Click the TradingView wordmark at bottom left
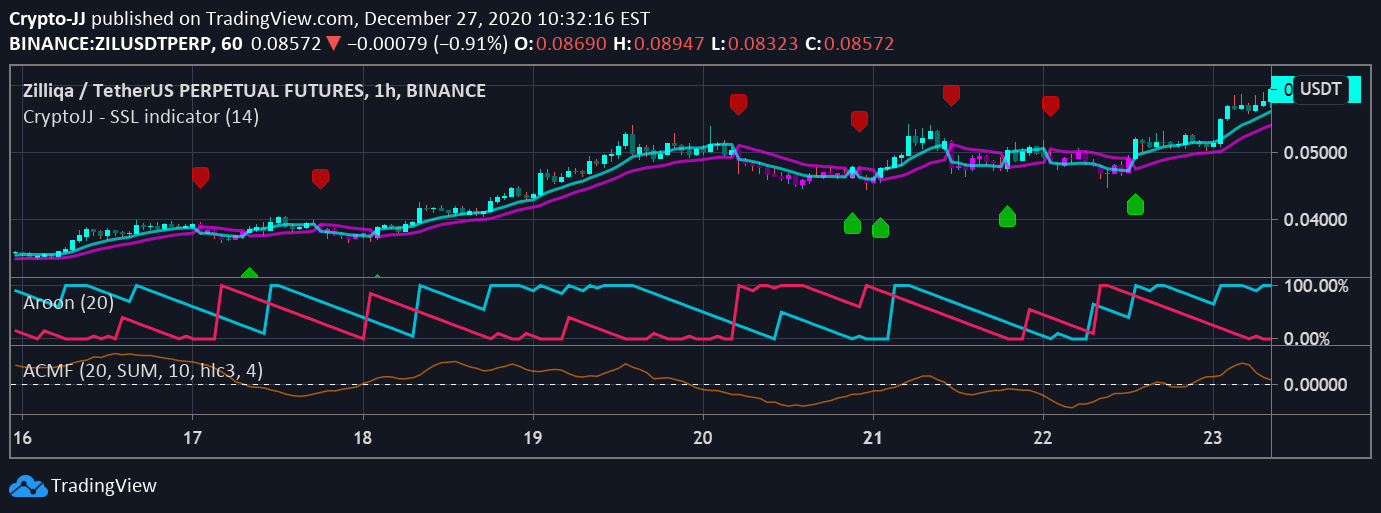Screen dimensions: 1381x513 point(104,486)
